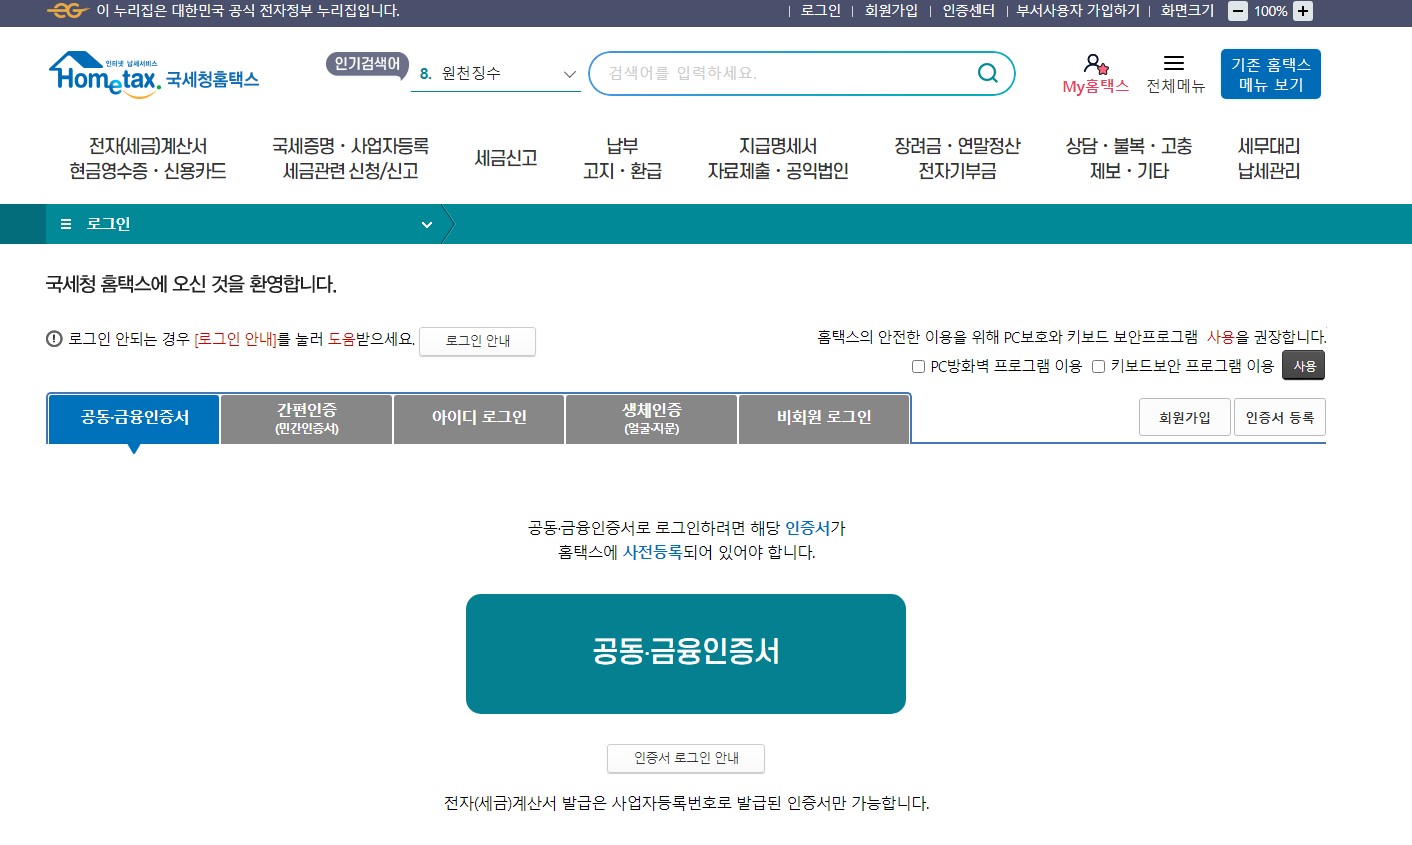
Task: Click the e-government emblem icon top left
Action: [65, 12]
